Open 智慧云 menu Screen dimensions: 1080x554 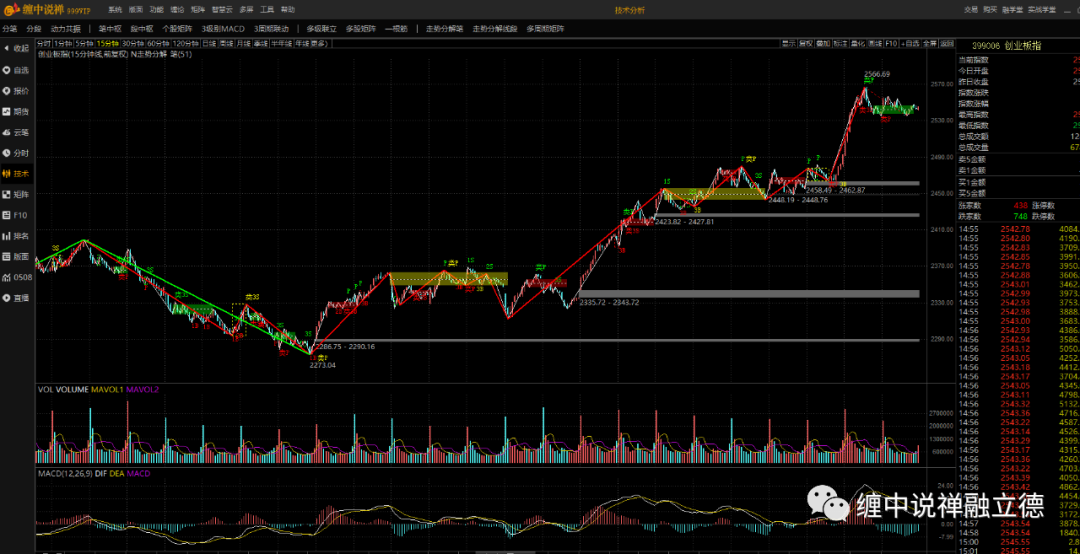[x=222, y=10]
